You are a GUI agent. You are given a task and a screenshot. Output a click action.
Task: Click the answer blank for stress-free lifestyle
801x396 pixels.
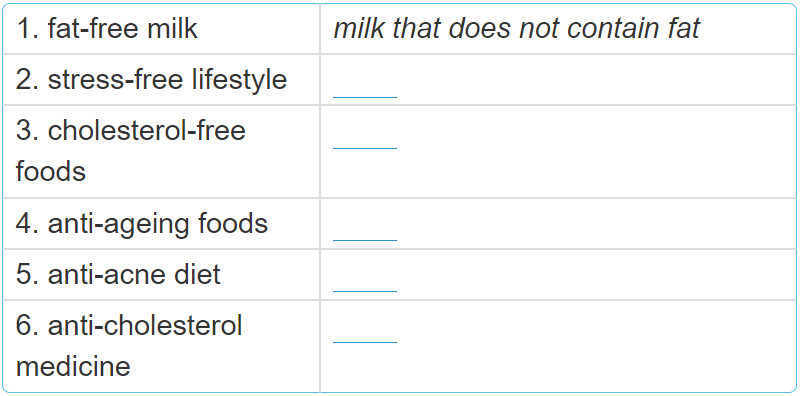point(365,87)
